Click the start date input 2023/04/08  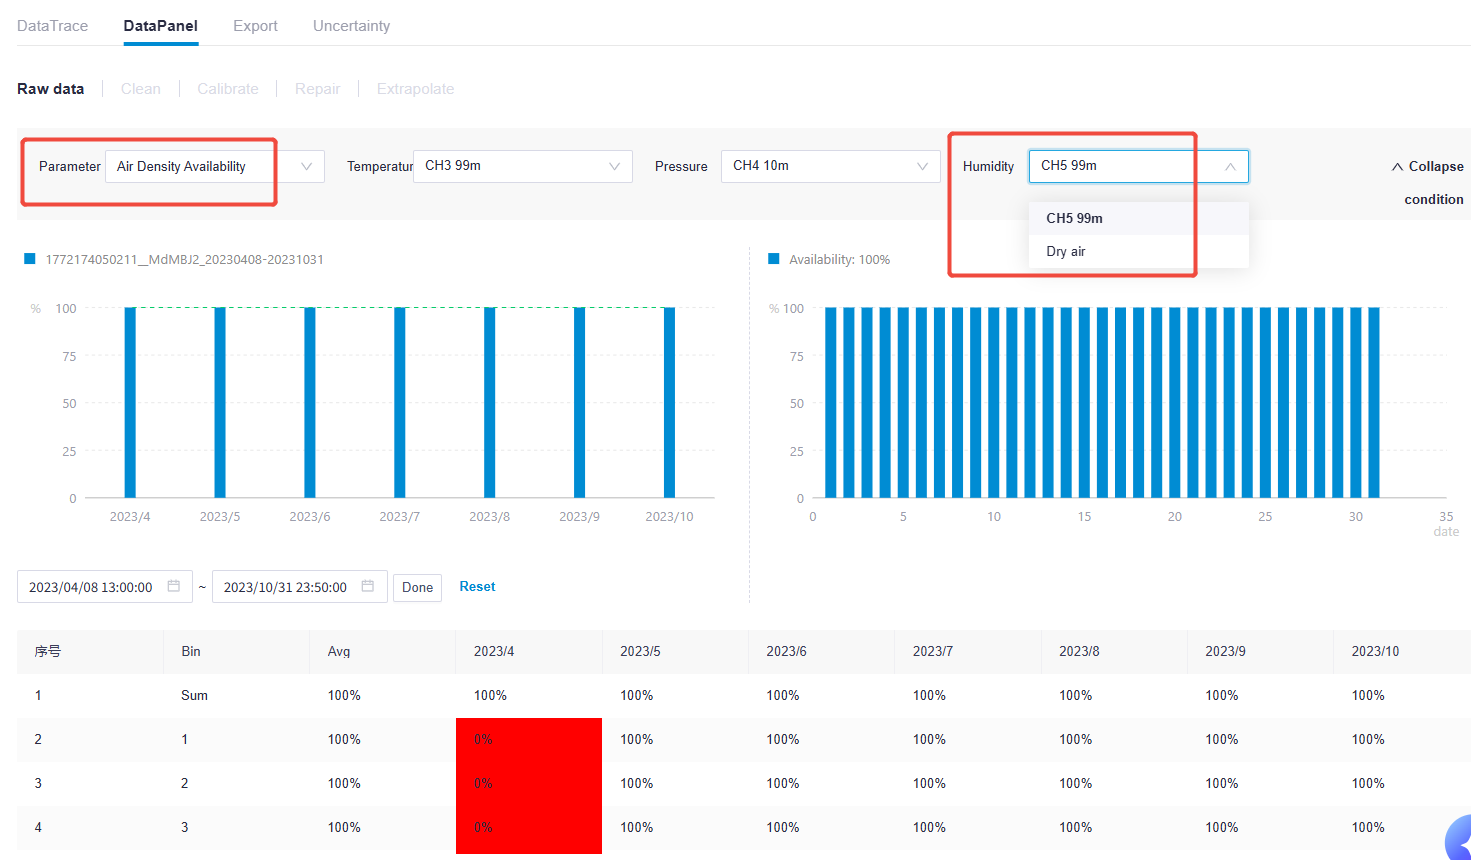tap(91, 587)
